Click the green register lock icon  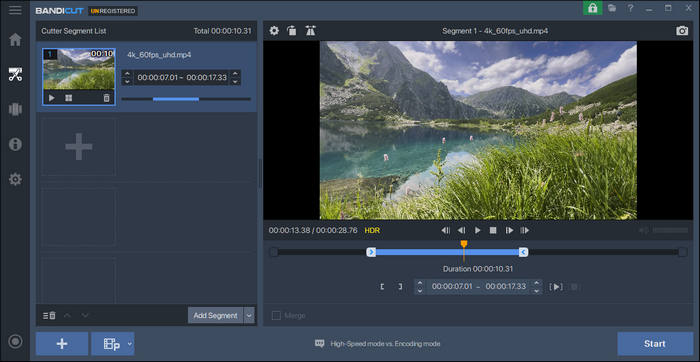pos(592,8)
